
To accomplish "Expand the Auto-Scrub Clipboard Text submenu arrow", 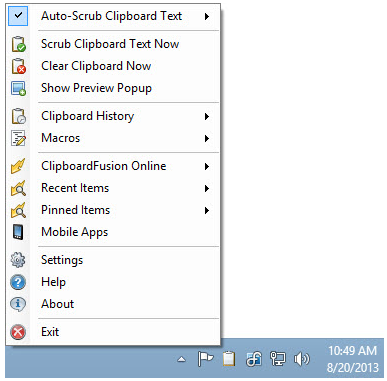I will point(207,16).
